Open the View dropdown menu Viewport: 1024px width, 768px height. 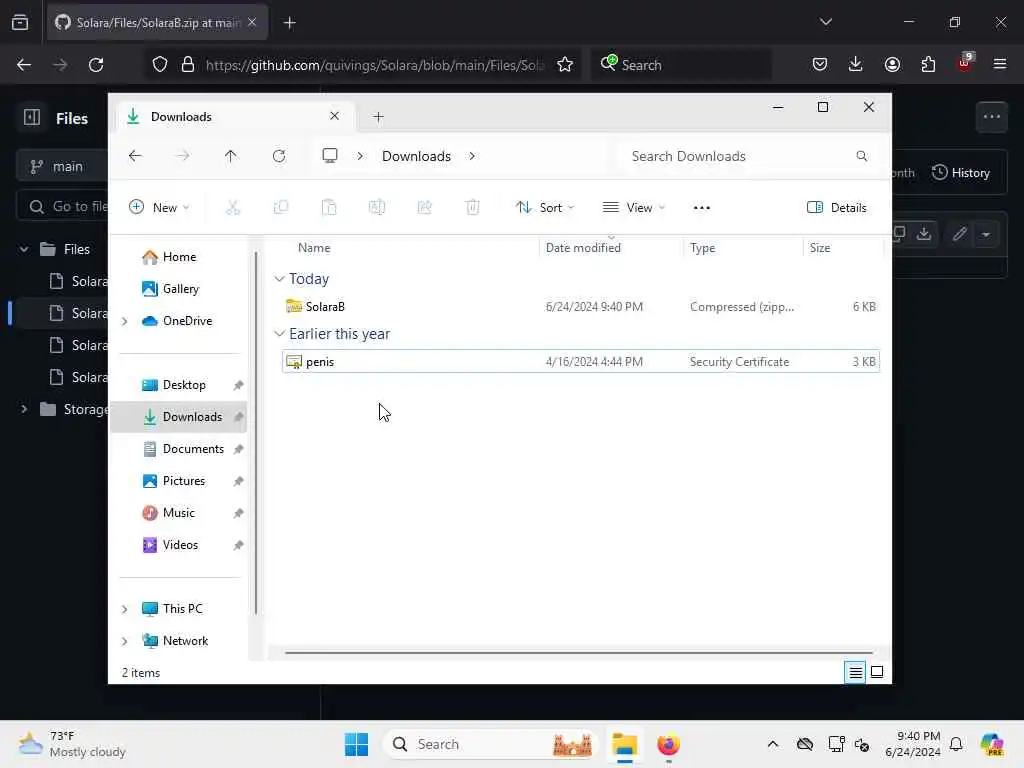(633, 208)
